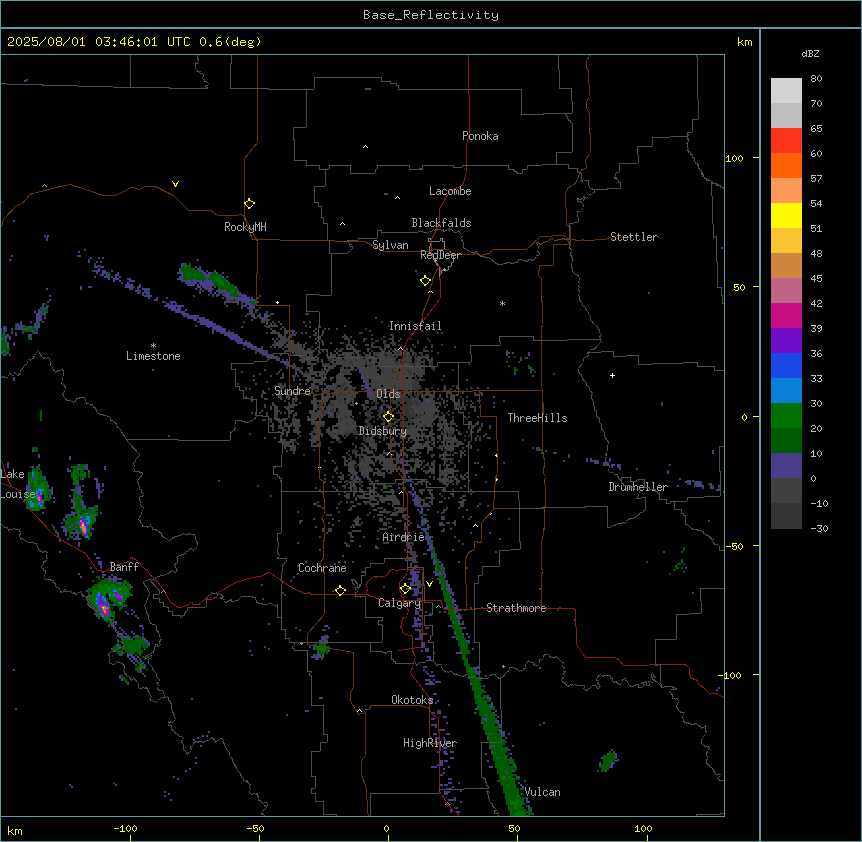Click the yellow diamond marker above Didsbury
862x842 pixels.
click(388, 417)
